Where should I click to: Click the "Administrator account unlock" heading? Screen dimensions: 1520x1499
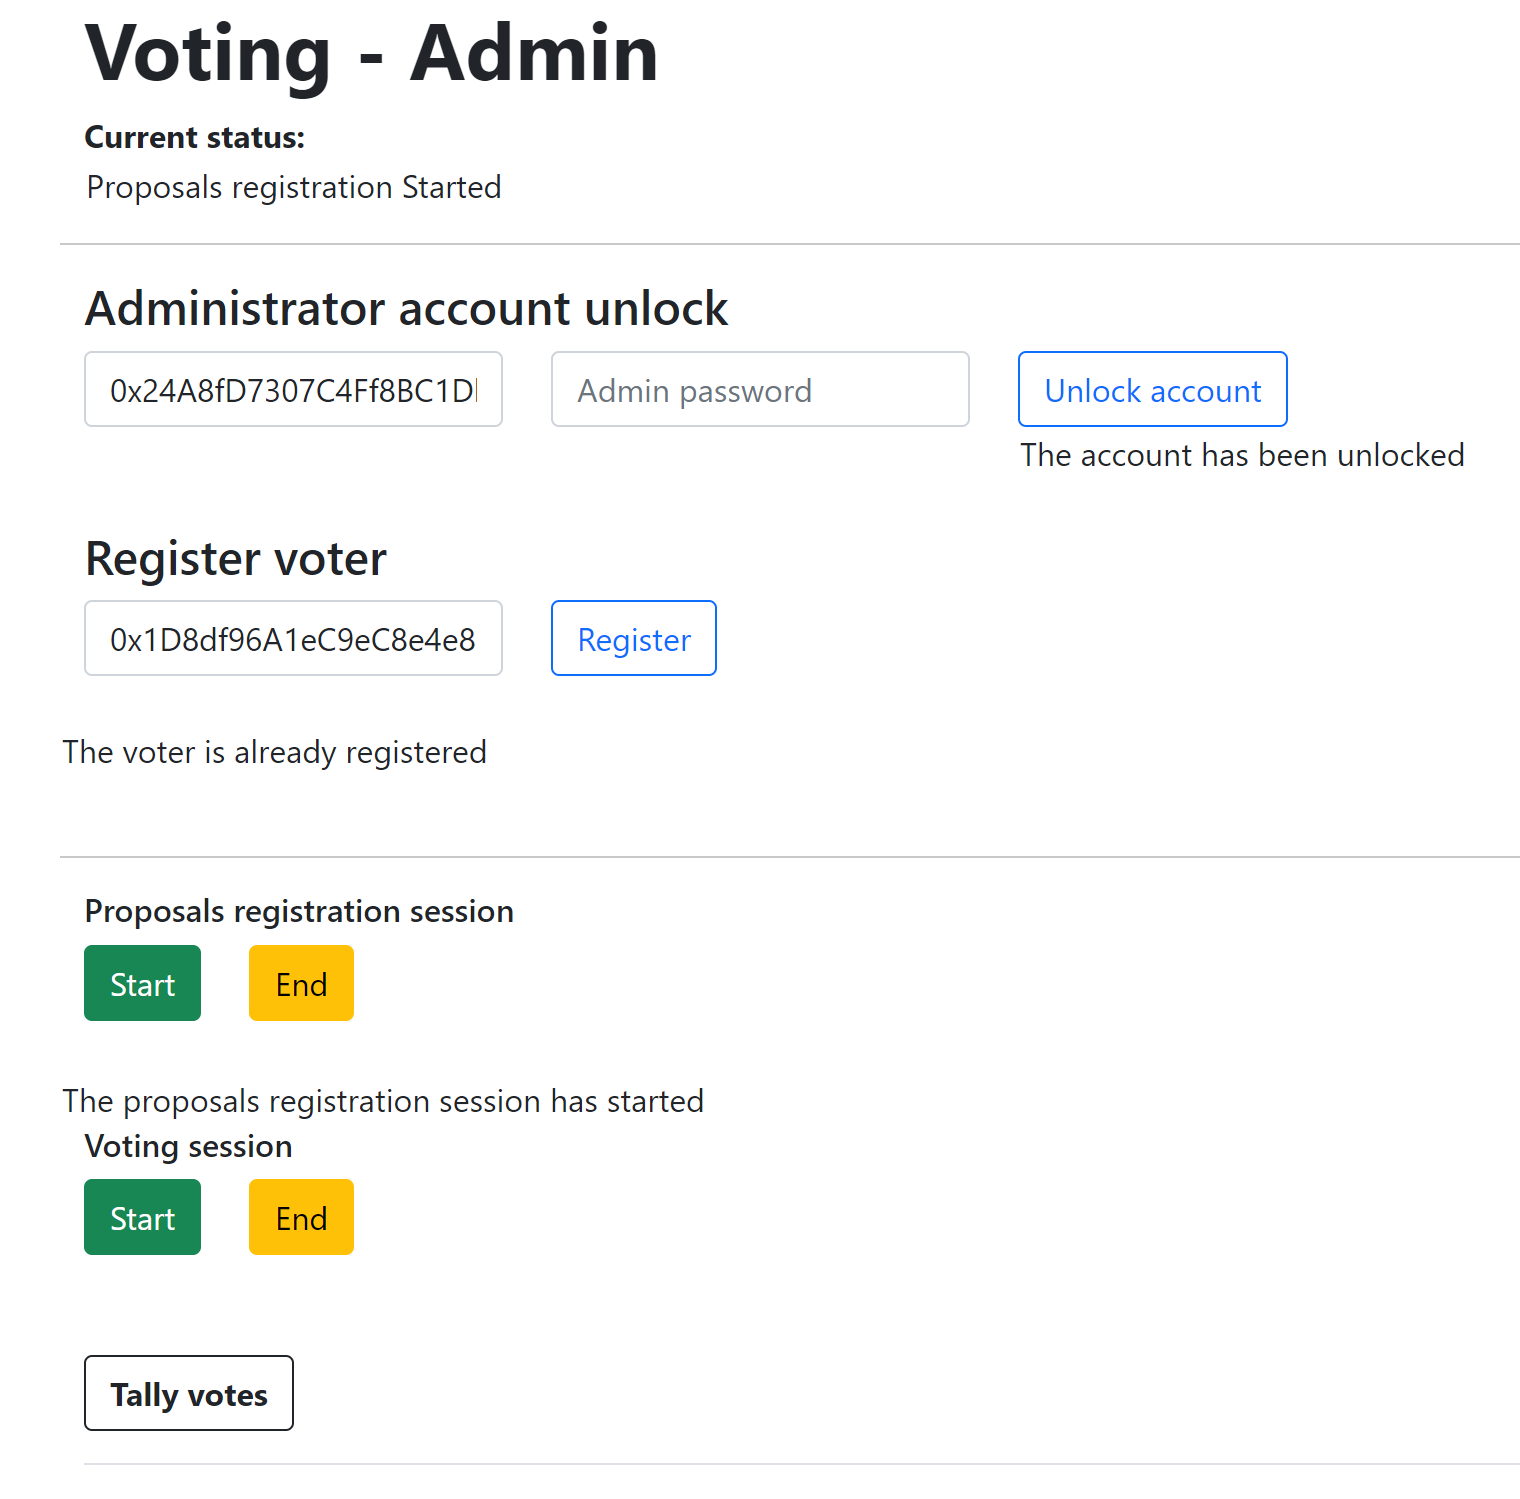click(x=406, y=308)
